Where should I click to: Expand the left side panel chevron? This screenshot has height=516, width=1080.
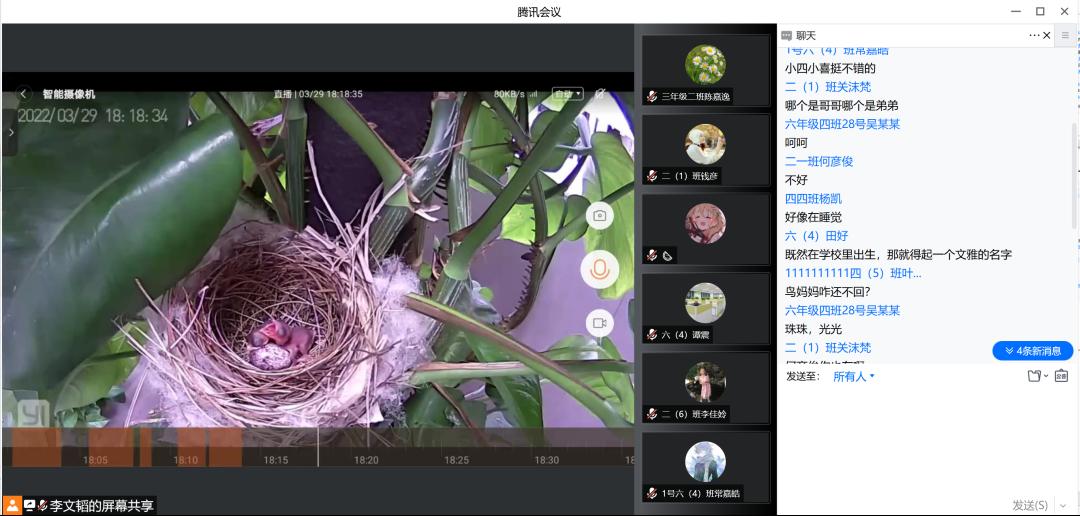pyautogui.click(x=11, y=132)
